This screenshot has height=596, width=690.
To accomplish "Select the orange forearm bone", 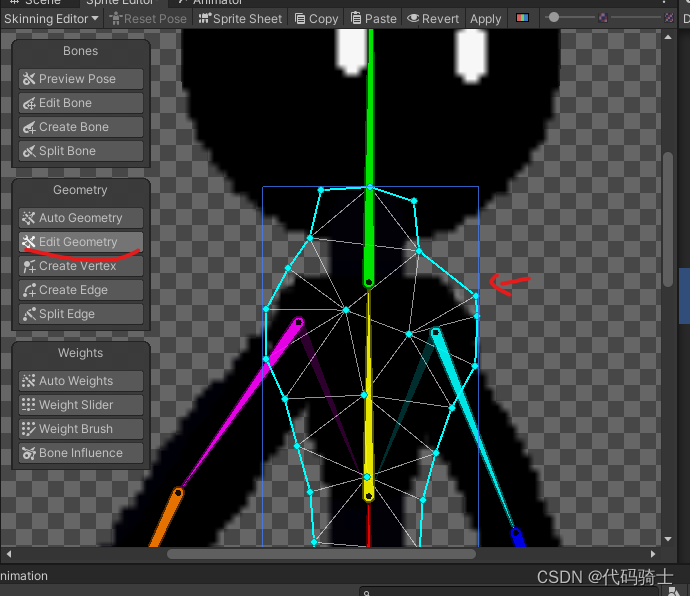I will (166, 517).
